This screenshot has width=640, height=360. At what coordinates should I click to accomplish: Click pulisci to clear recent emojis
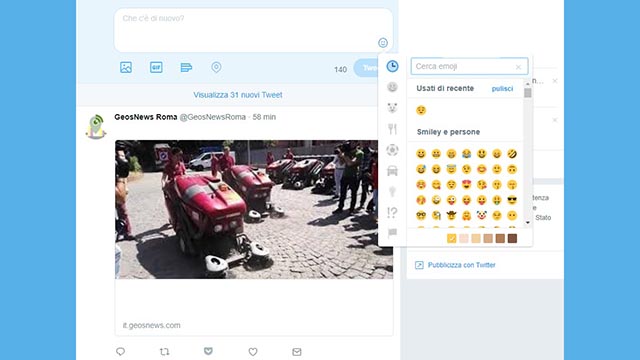click(502, 89)
